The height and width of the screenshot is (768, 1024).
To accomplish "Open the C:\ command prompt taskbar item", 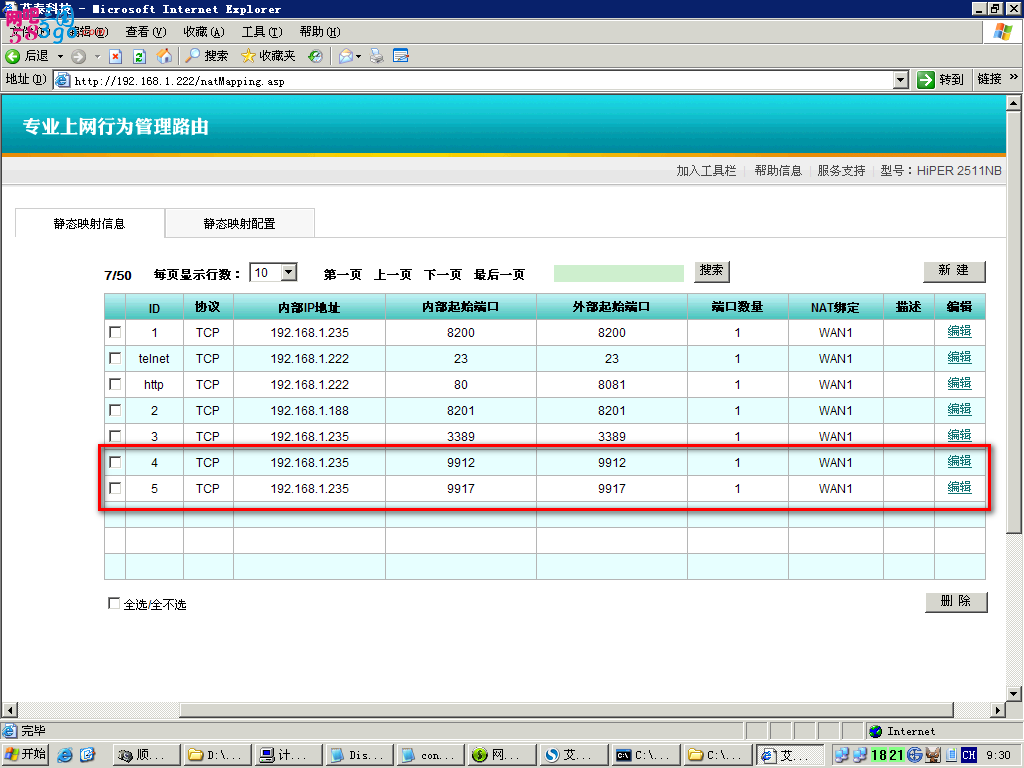I will [x=646, y=755].
